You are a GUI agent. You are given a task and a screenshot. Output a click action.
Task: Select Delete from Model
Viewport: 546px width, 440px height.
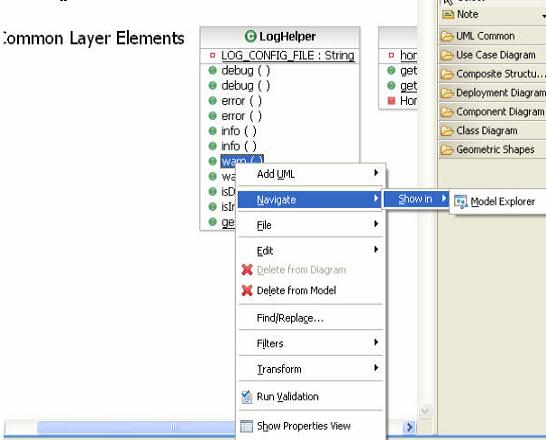(x=311, y=290)
